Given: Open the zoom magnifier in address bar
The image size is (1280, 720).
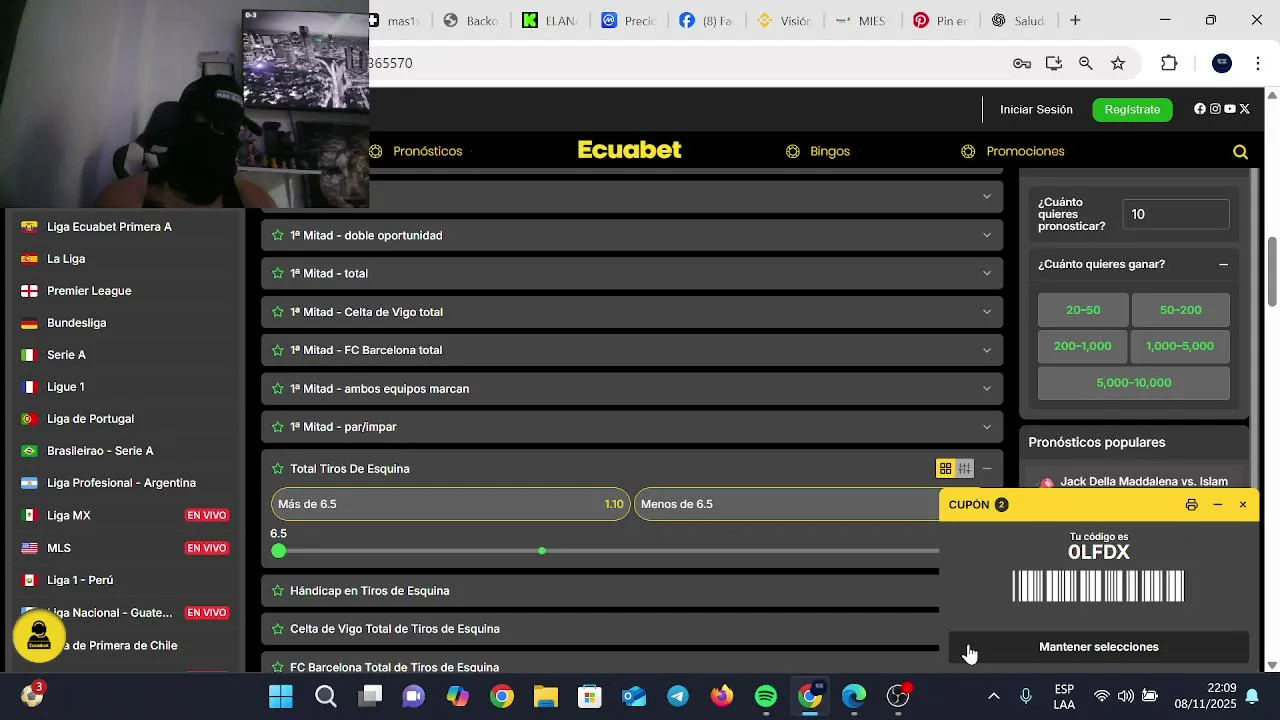Looking at the screenshot, I should tap(1086, 63).
